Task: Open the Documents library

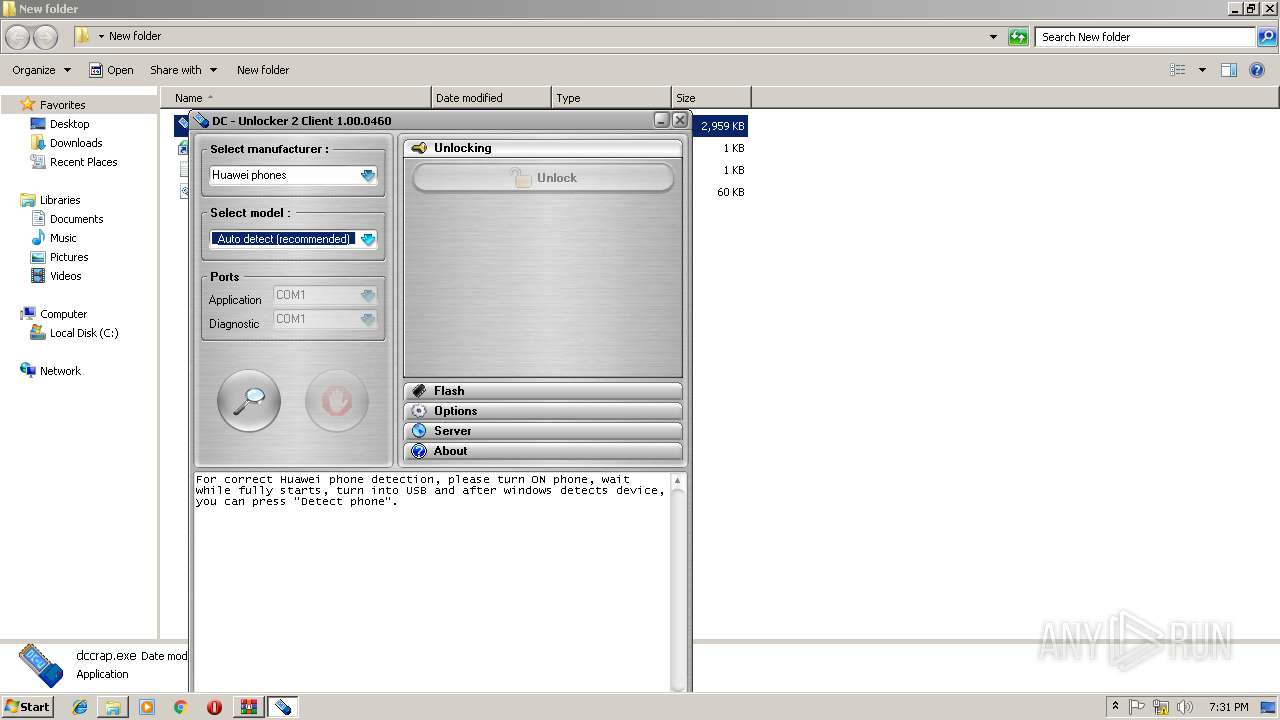Action: (76, 219)
